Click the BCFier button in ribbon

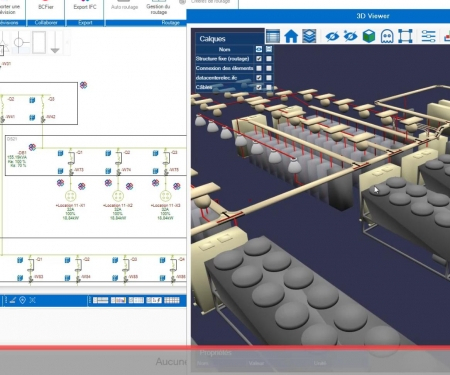tap(46, 7)
